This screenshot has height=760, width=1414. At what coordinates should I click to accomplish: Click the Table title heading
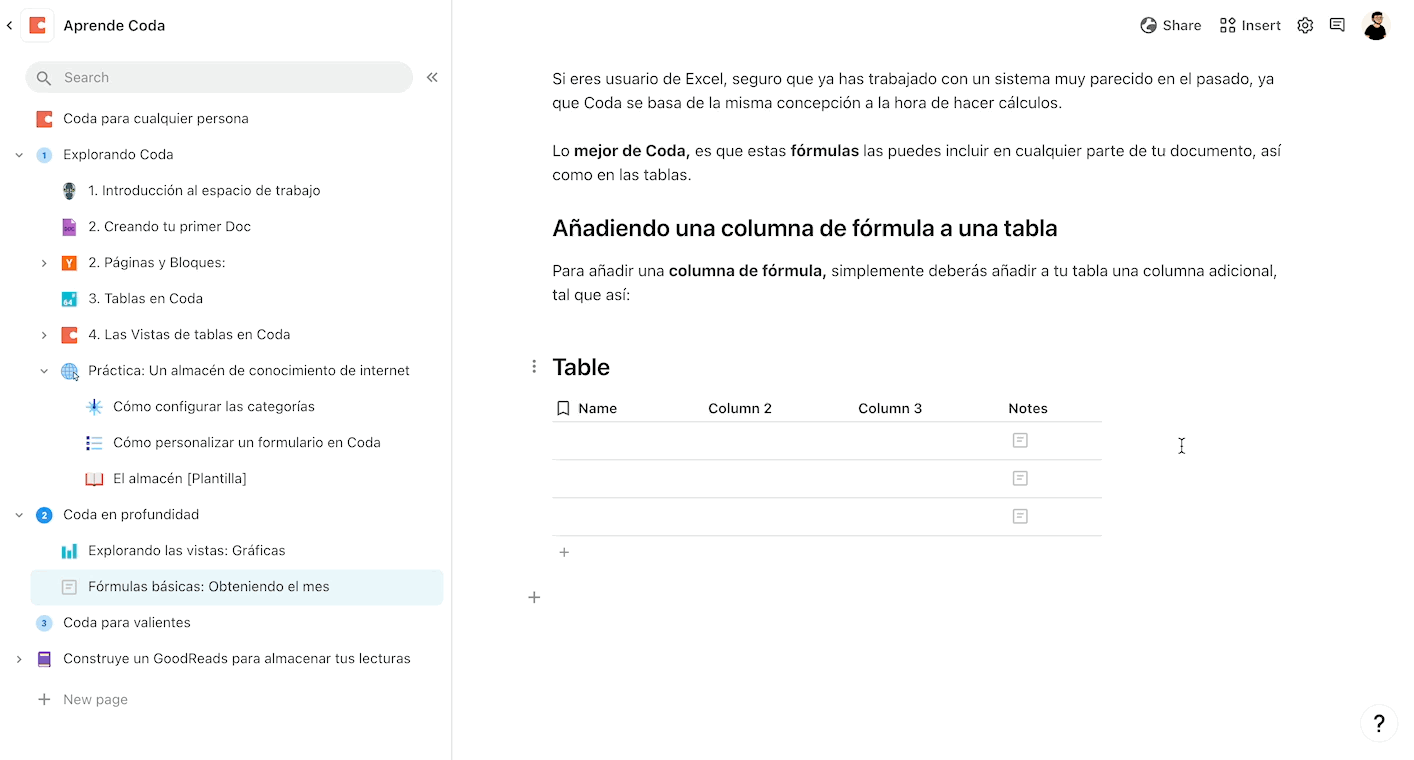click(581, 367)
